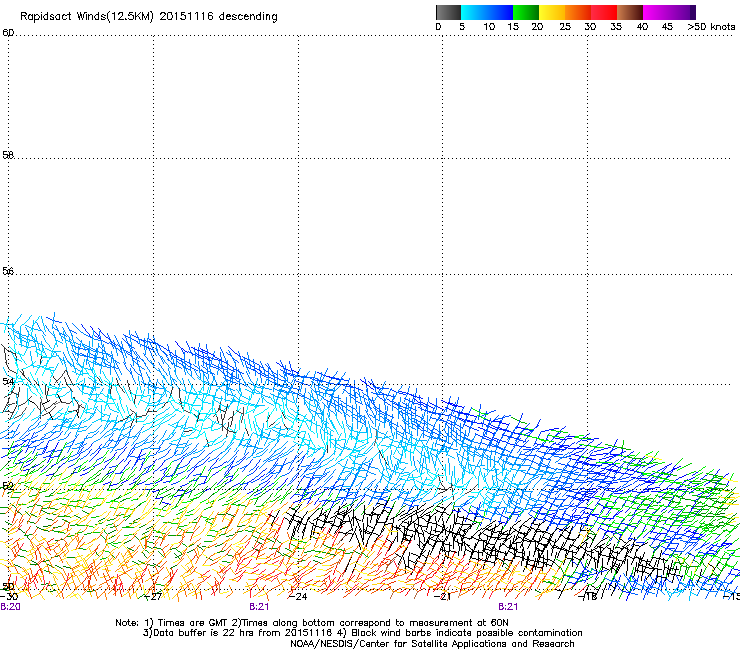Select the latitude label '52'
The image size is (740, 650).
[x=8, y=486]
